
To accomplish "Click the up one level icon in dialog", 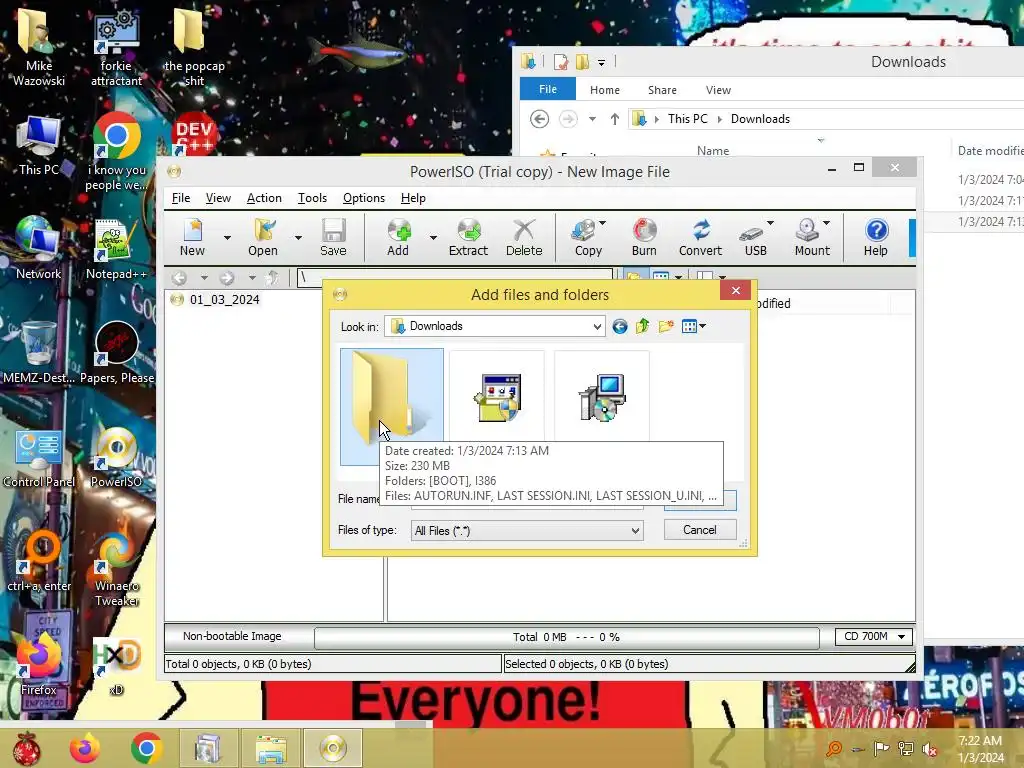I will (x=643, y=326).
